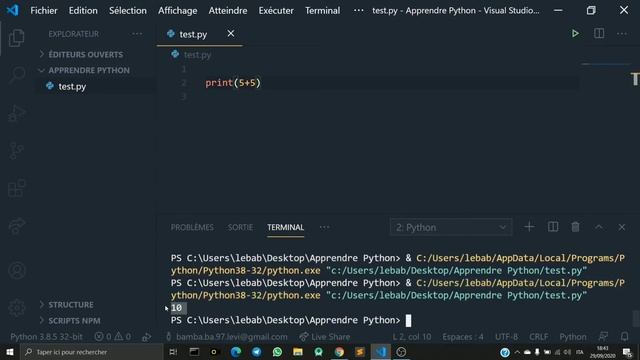The height and width of the screenshot is (360, 640).
Task: Open errors and warnings status item
Action: pyautogui.click(x=112, y=337)
